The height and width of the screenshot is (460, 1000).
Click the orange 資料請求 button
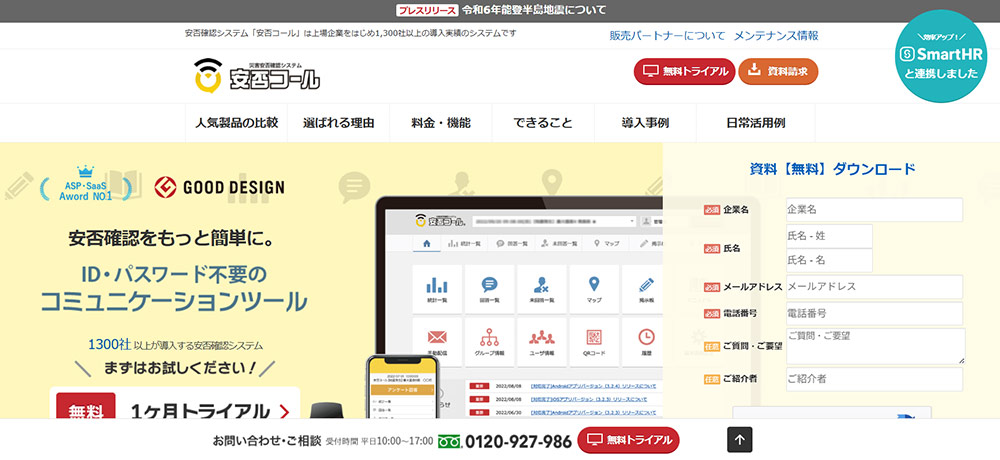coord(778,71)
